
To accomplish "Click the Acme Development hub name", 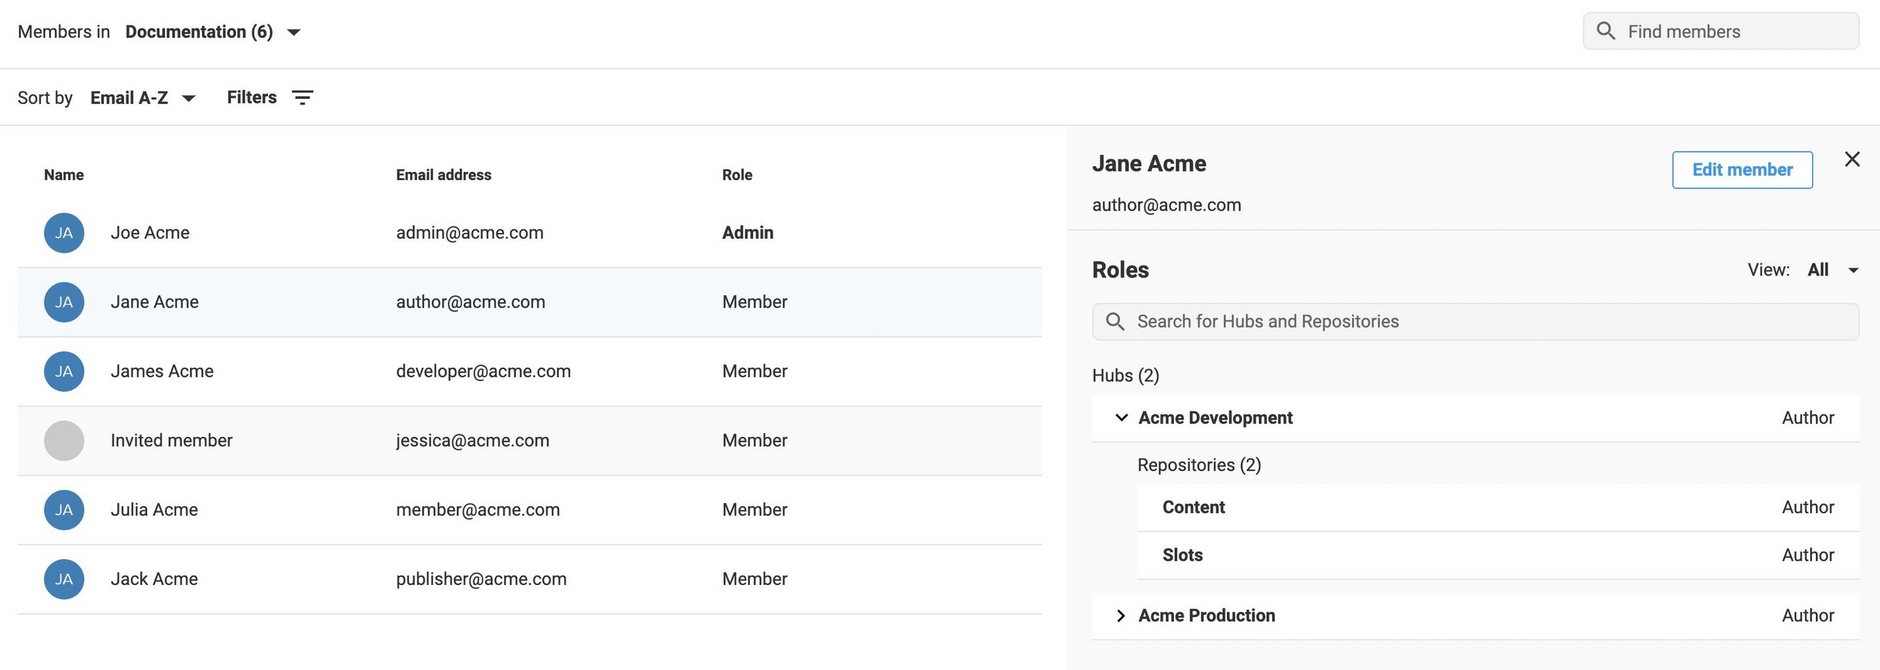I will (1215, 418).
